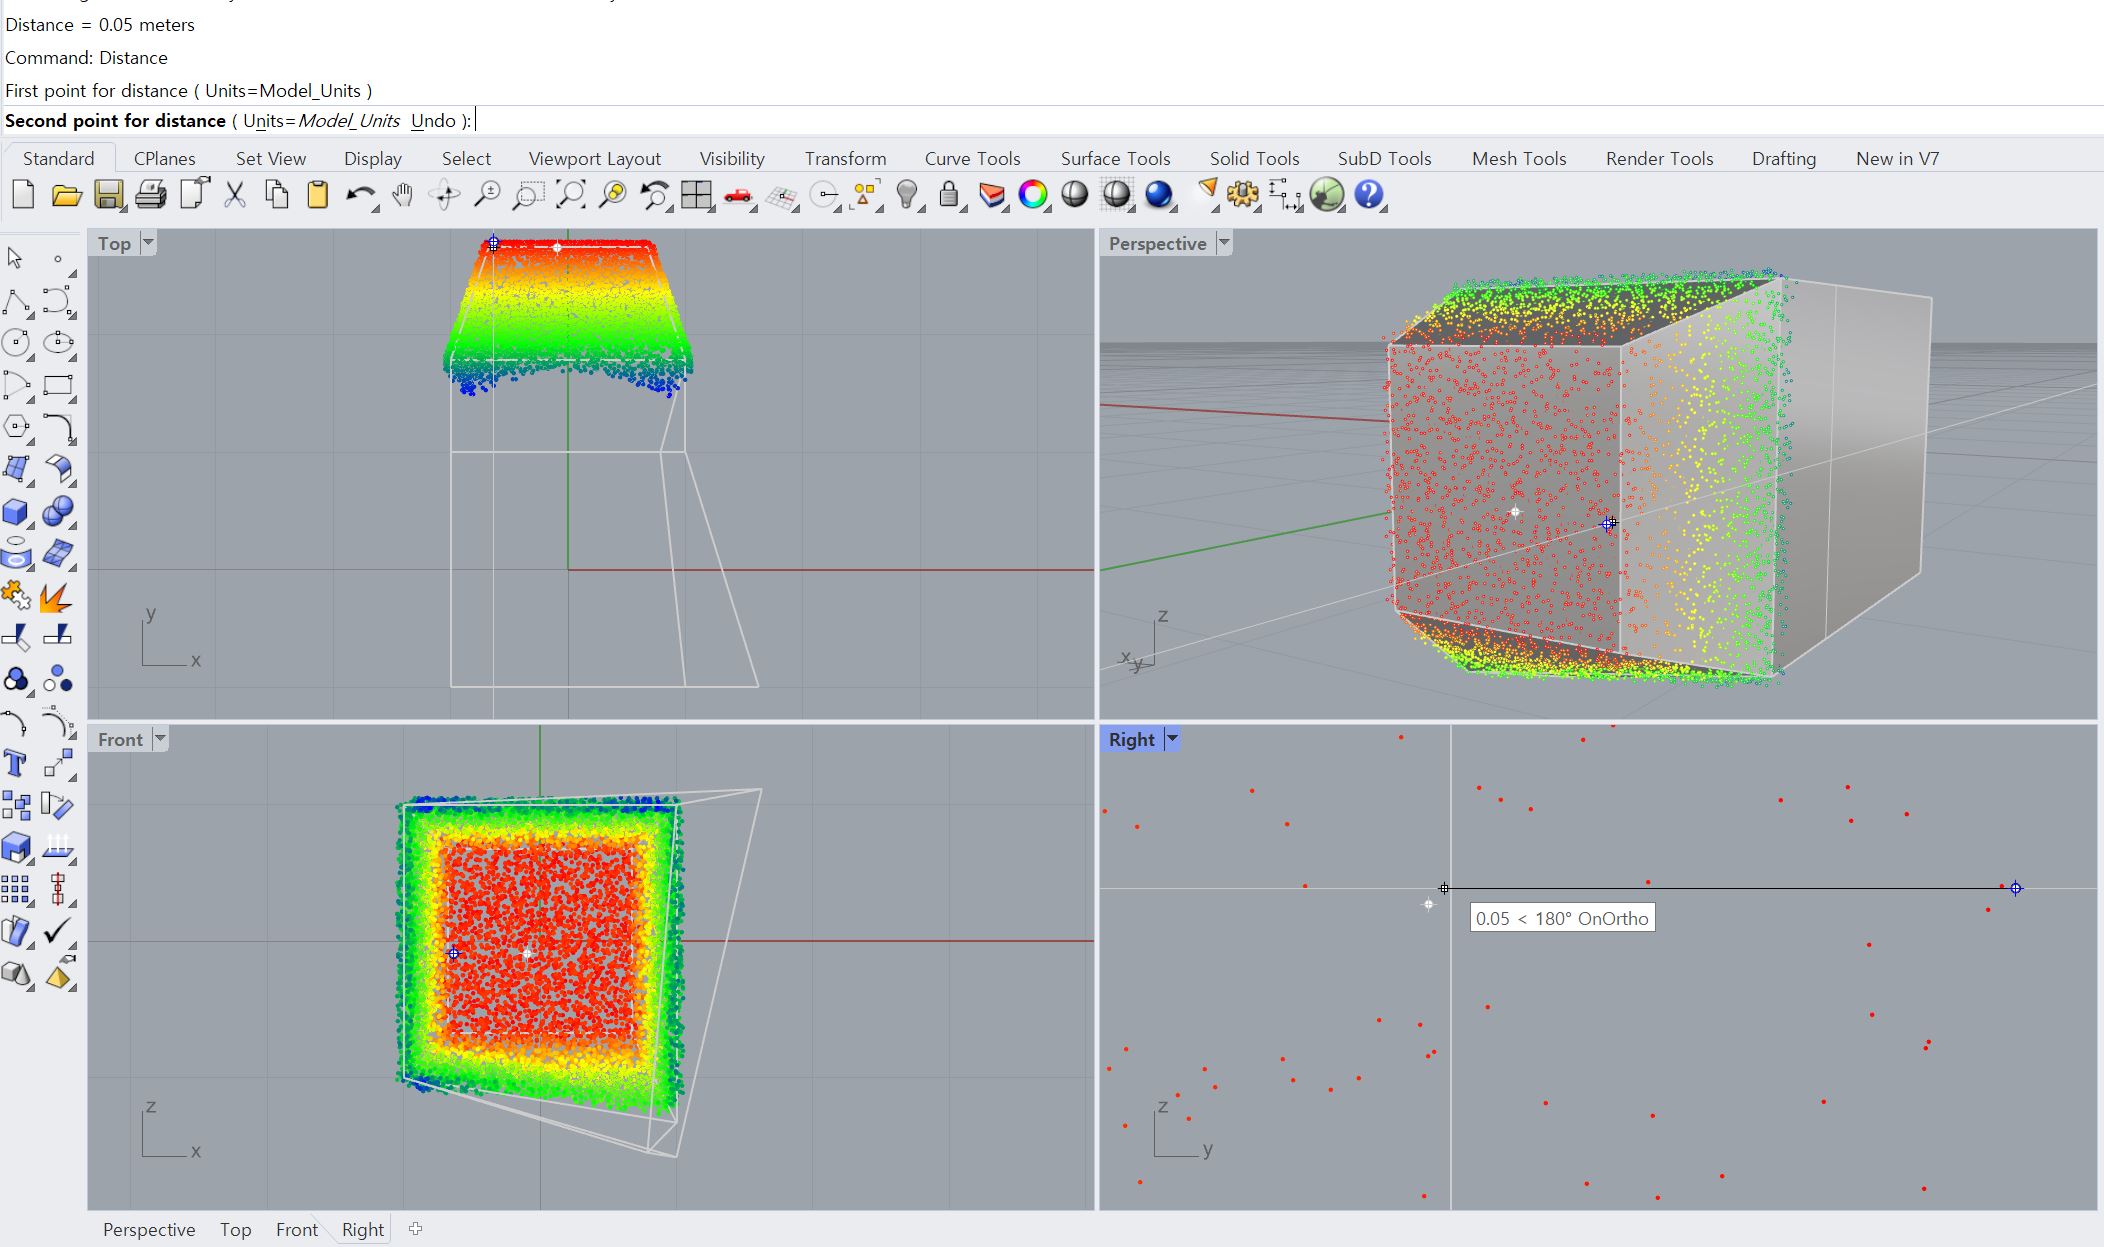Undo the last action with arrow icon
2104x1247 pixels.
point(360,194)
